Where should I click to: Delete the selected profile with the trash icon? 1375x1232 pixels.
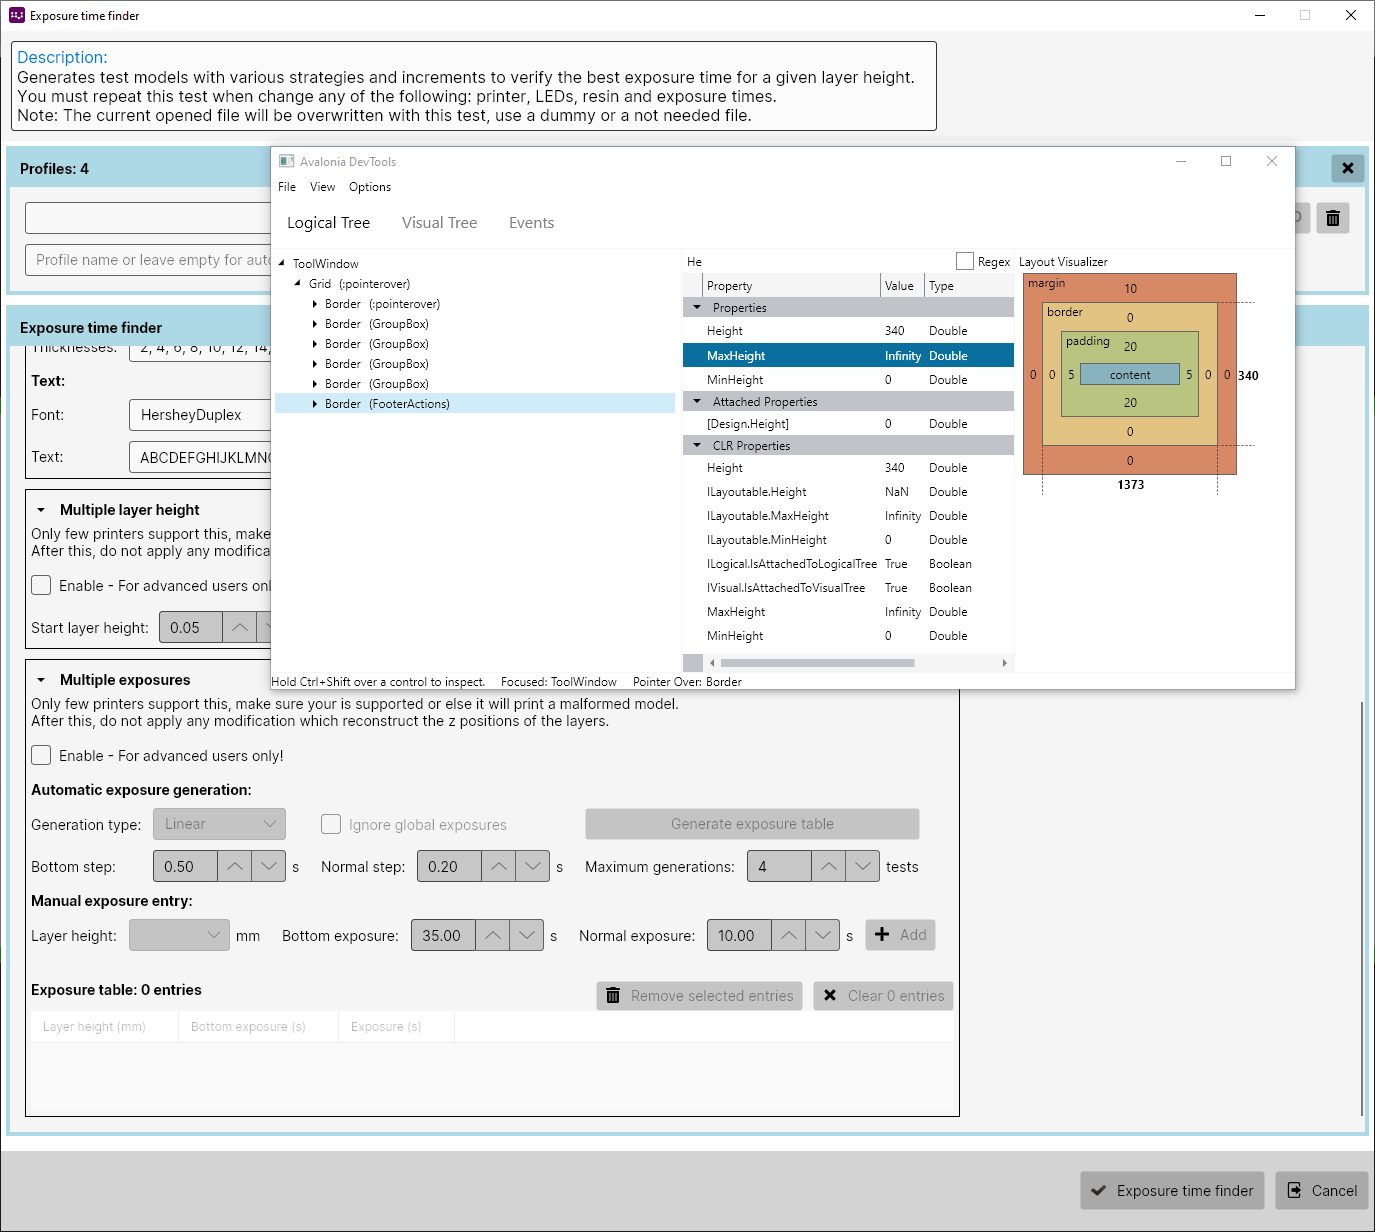tap(1332, 218)
